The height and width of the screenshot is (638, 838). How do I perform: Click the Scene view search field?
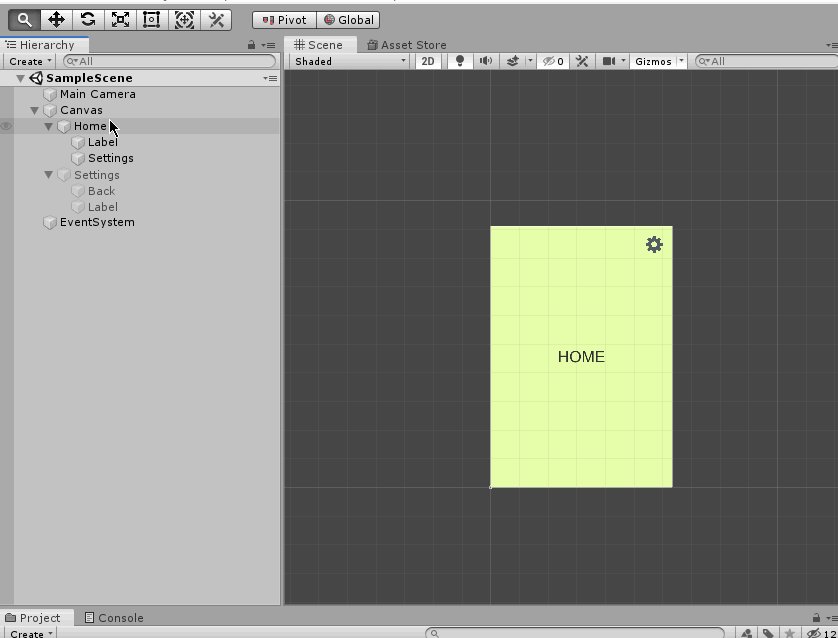tap(766, 61)
